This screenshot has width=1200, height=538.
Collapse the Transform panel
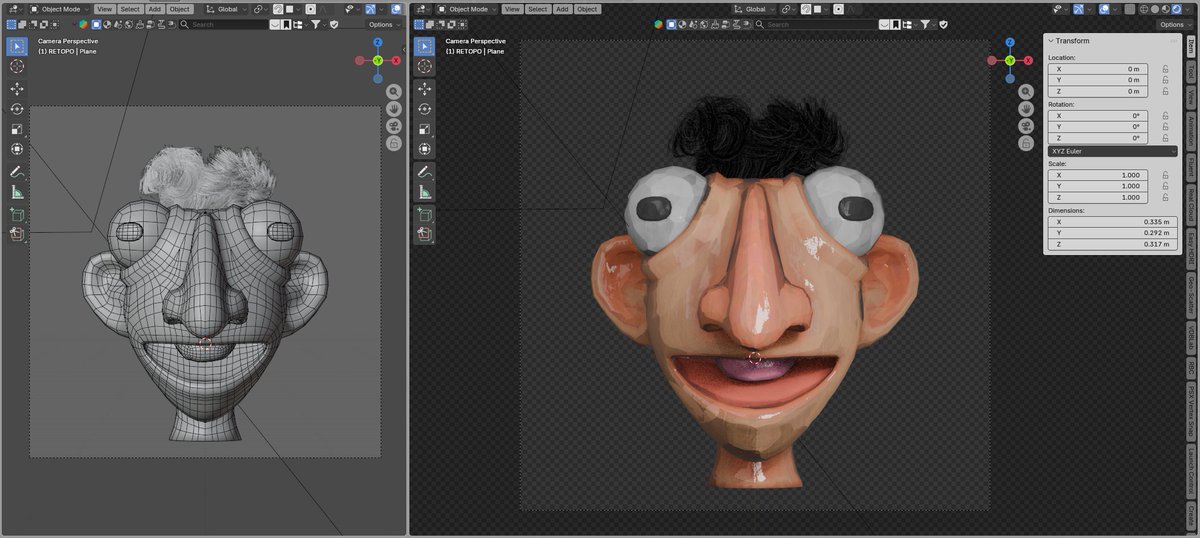coord(1051,41)
